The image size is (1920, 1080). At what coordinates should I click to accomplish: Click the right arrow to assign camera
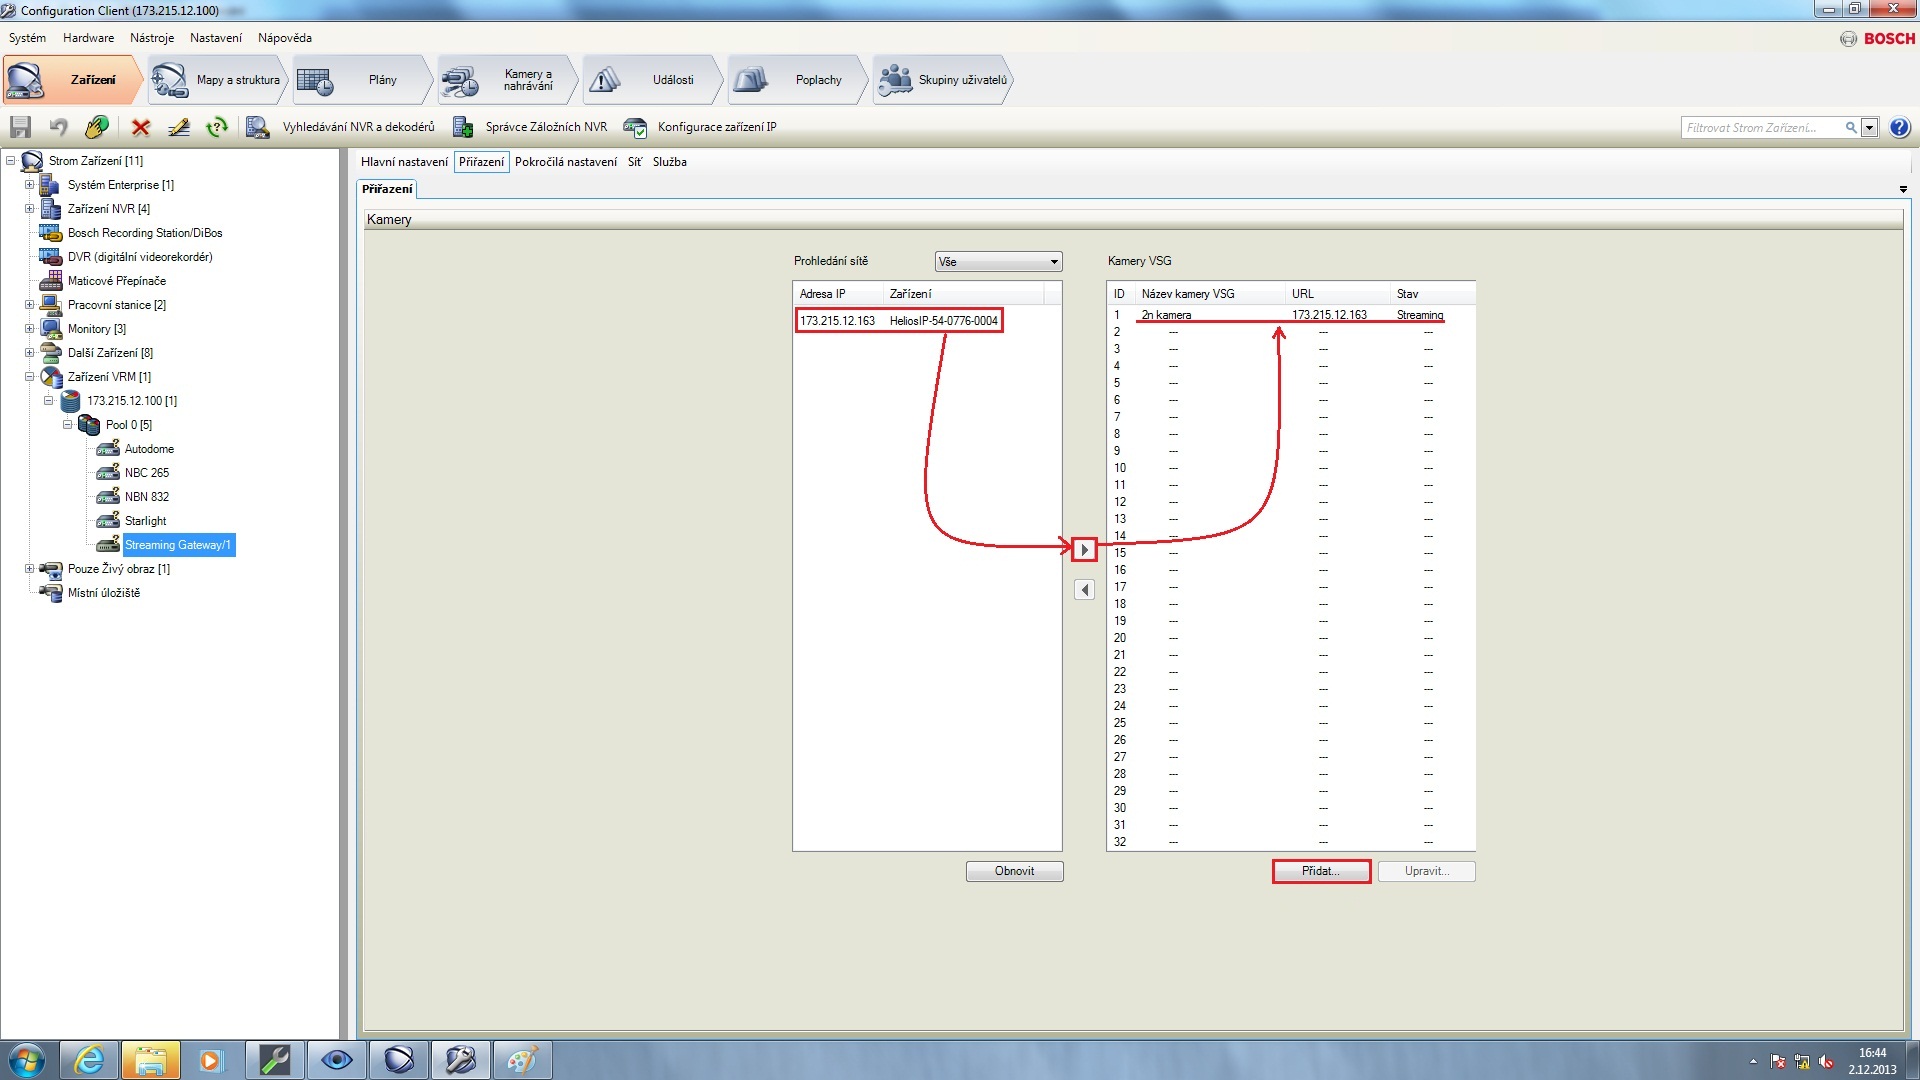[x=1084, y=549]
